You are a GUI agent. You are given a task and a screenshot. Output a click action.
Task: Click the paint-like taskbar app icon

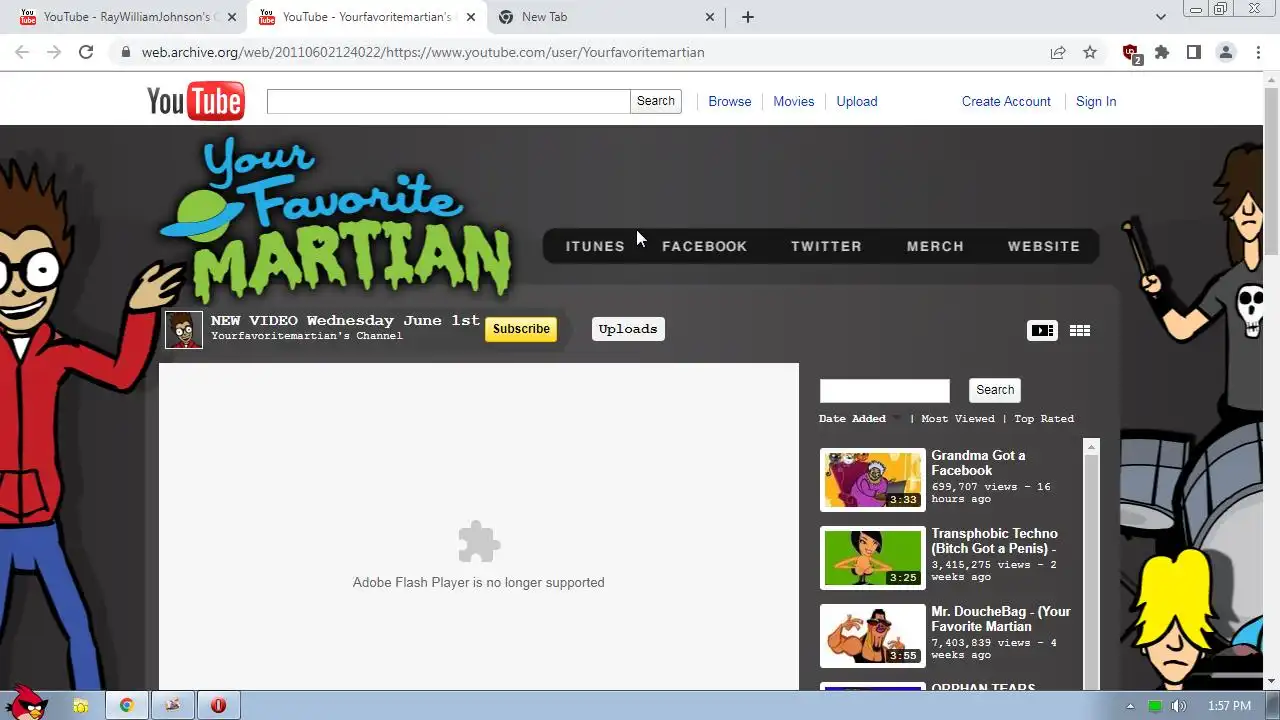tap(172, 706)
